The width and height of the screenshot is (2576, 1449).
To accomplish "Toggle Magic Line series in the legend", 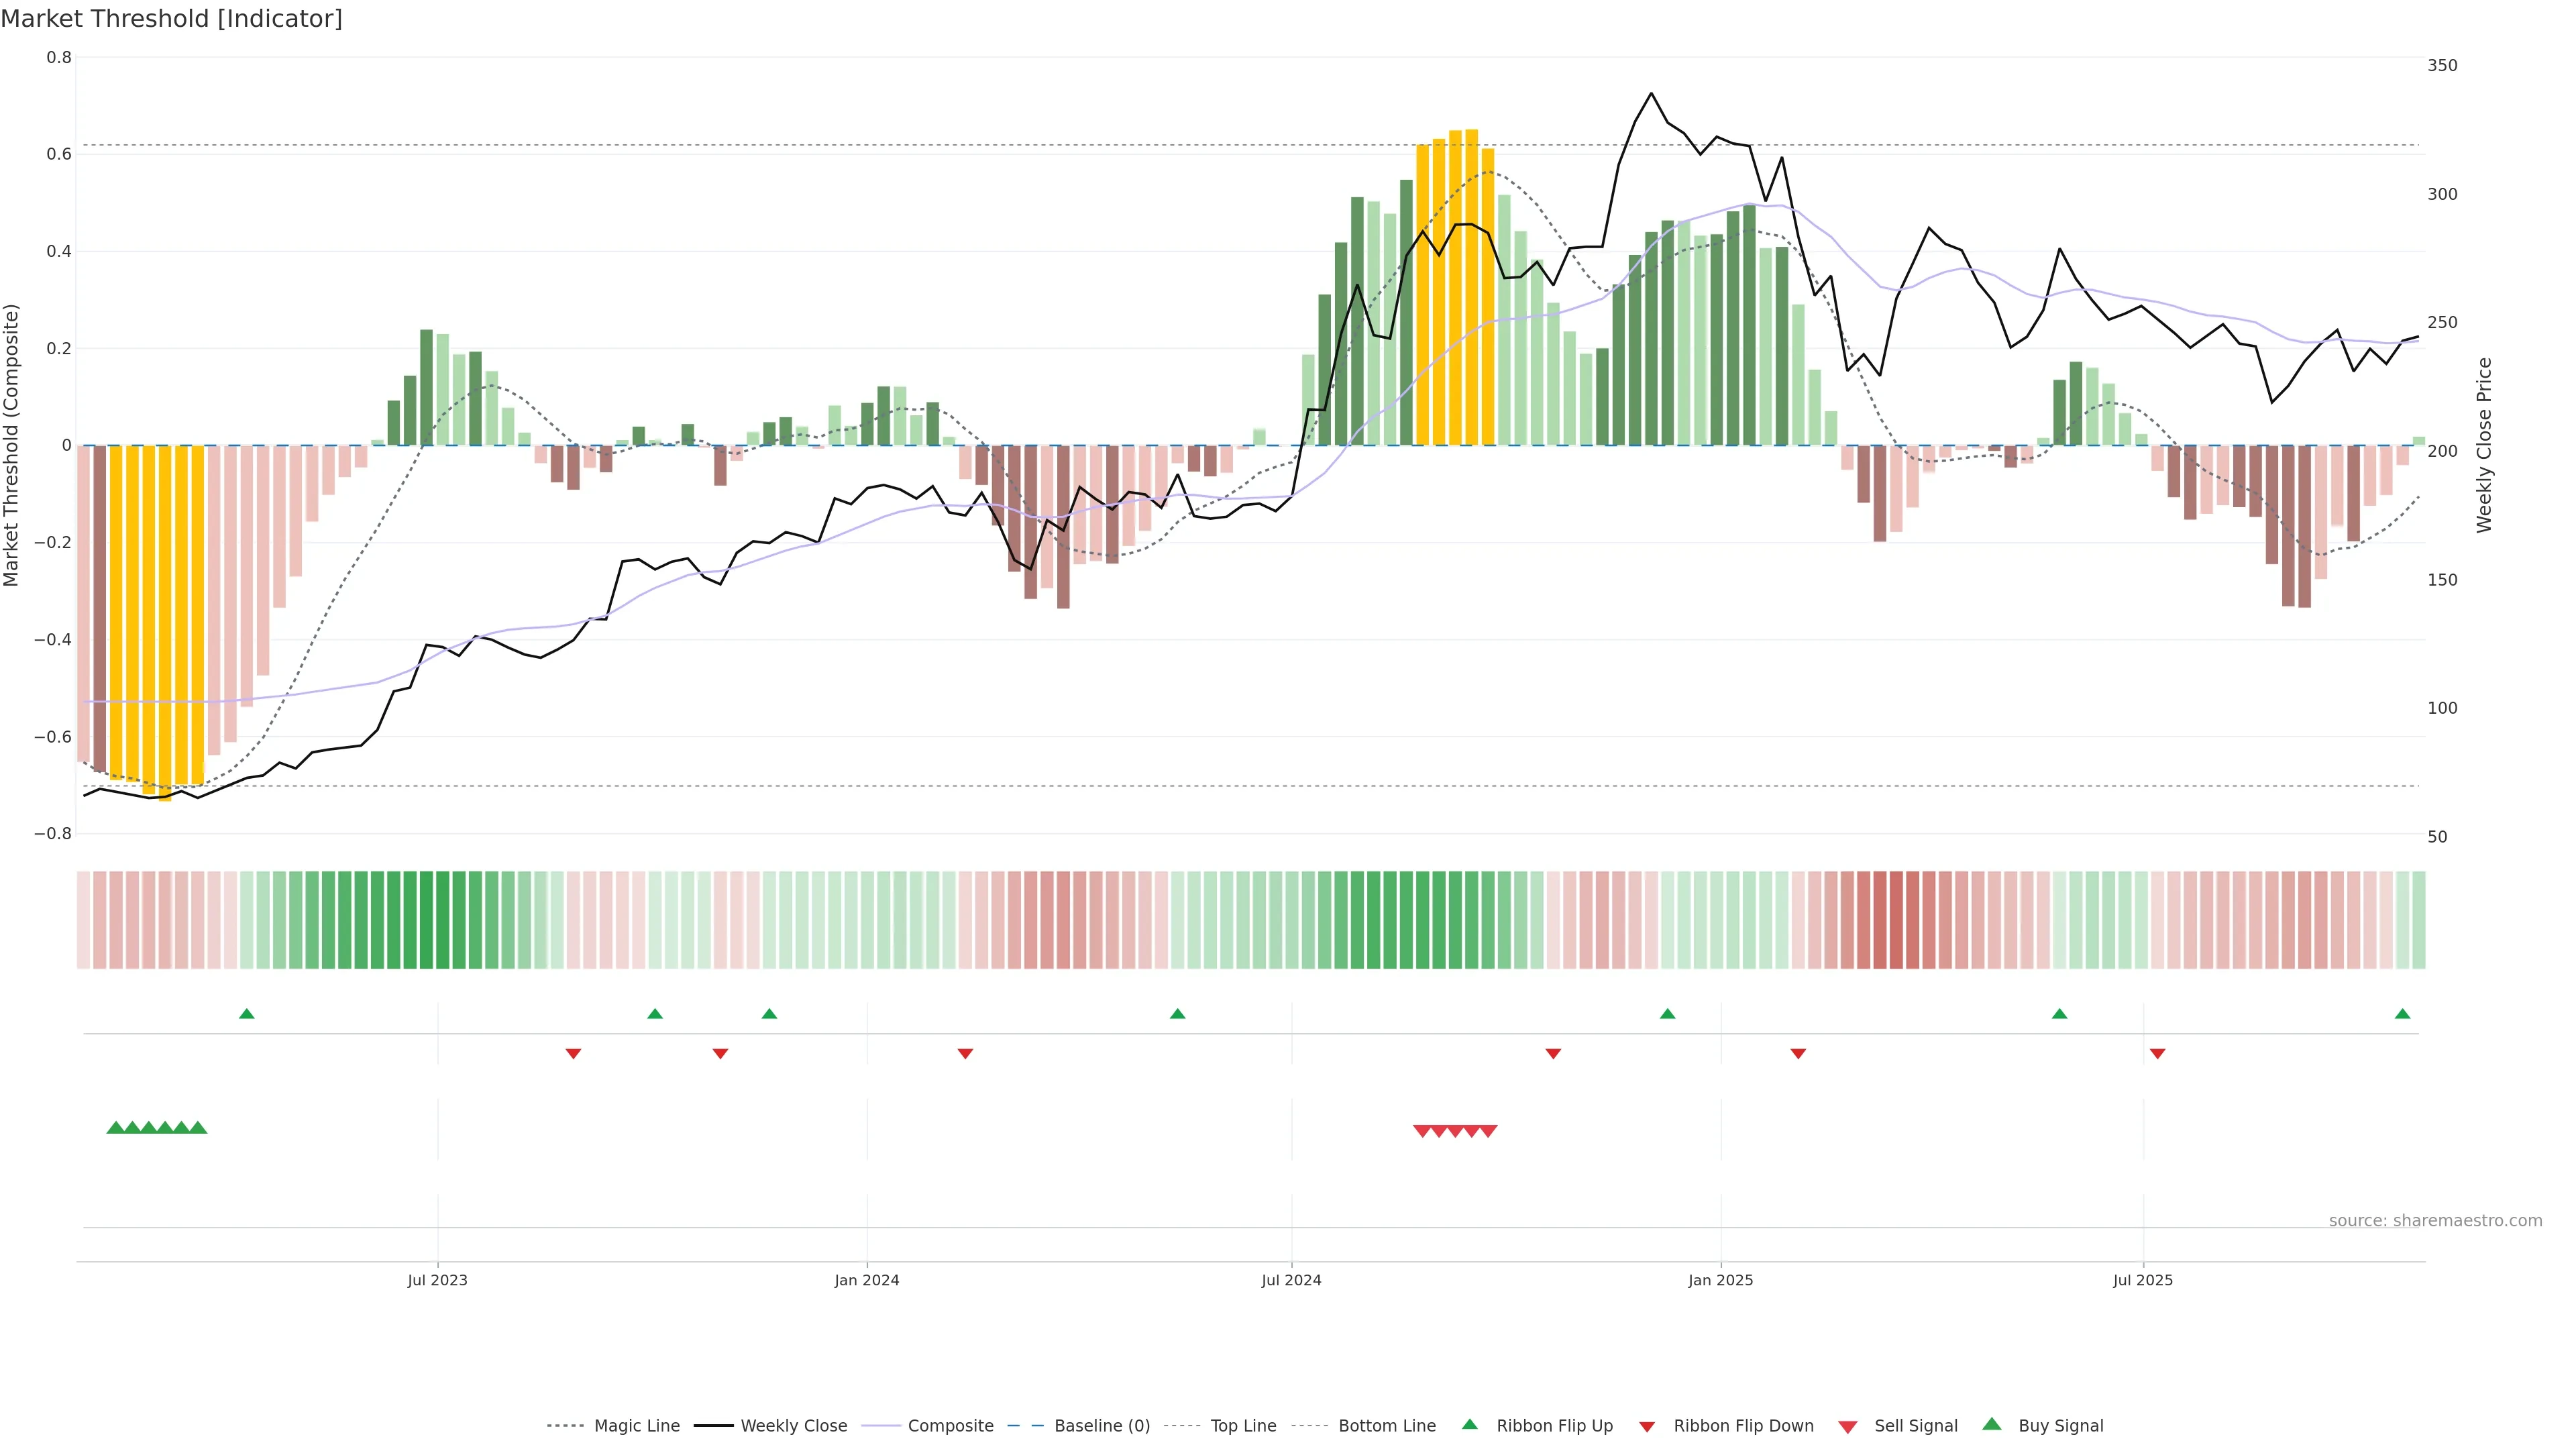I will (x=636, y=1426).
